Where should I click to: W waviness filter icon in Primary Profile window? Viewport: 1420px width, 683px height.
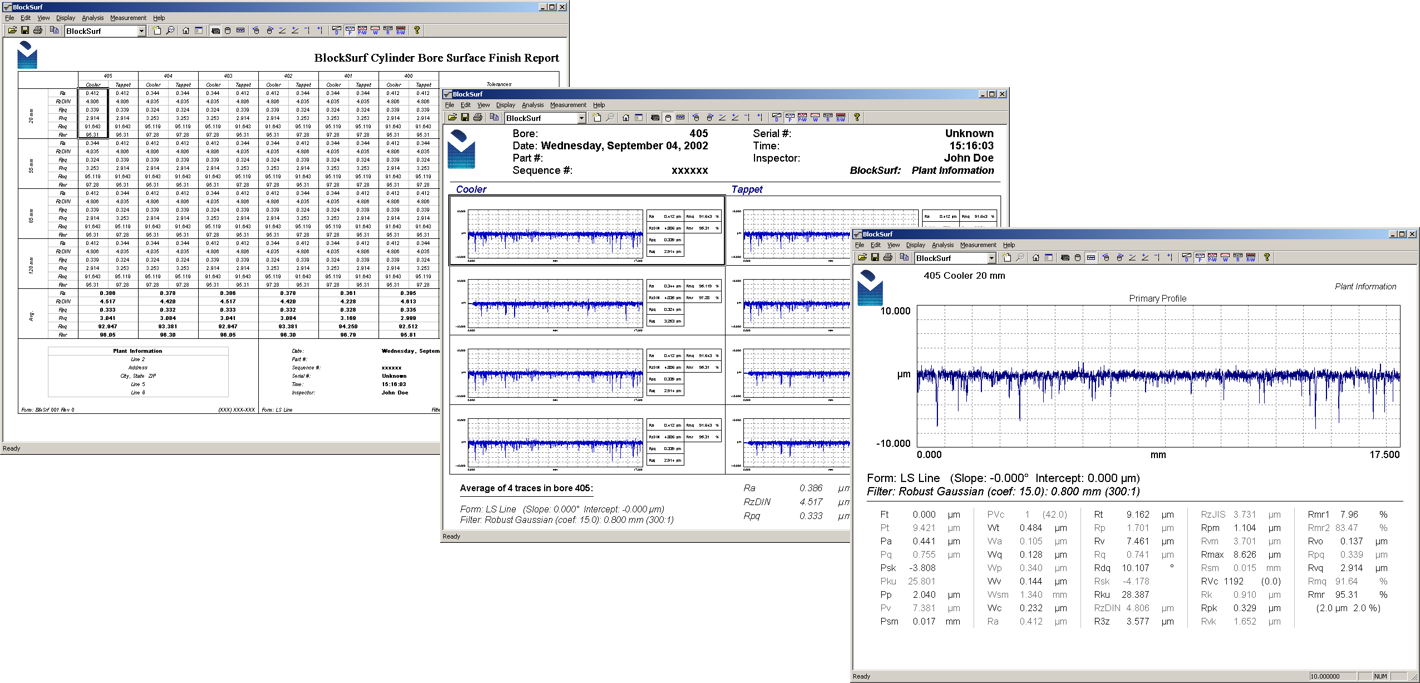(x=1226, y=258)
